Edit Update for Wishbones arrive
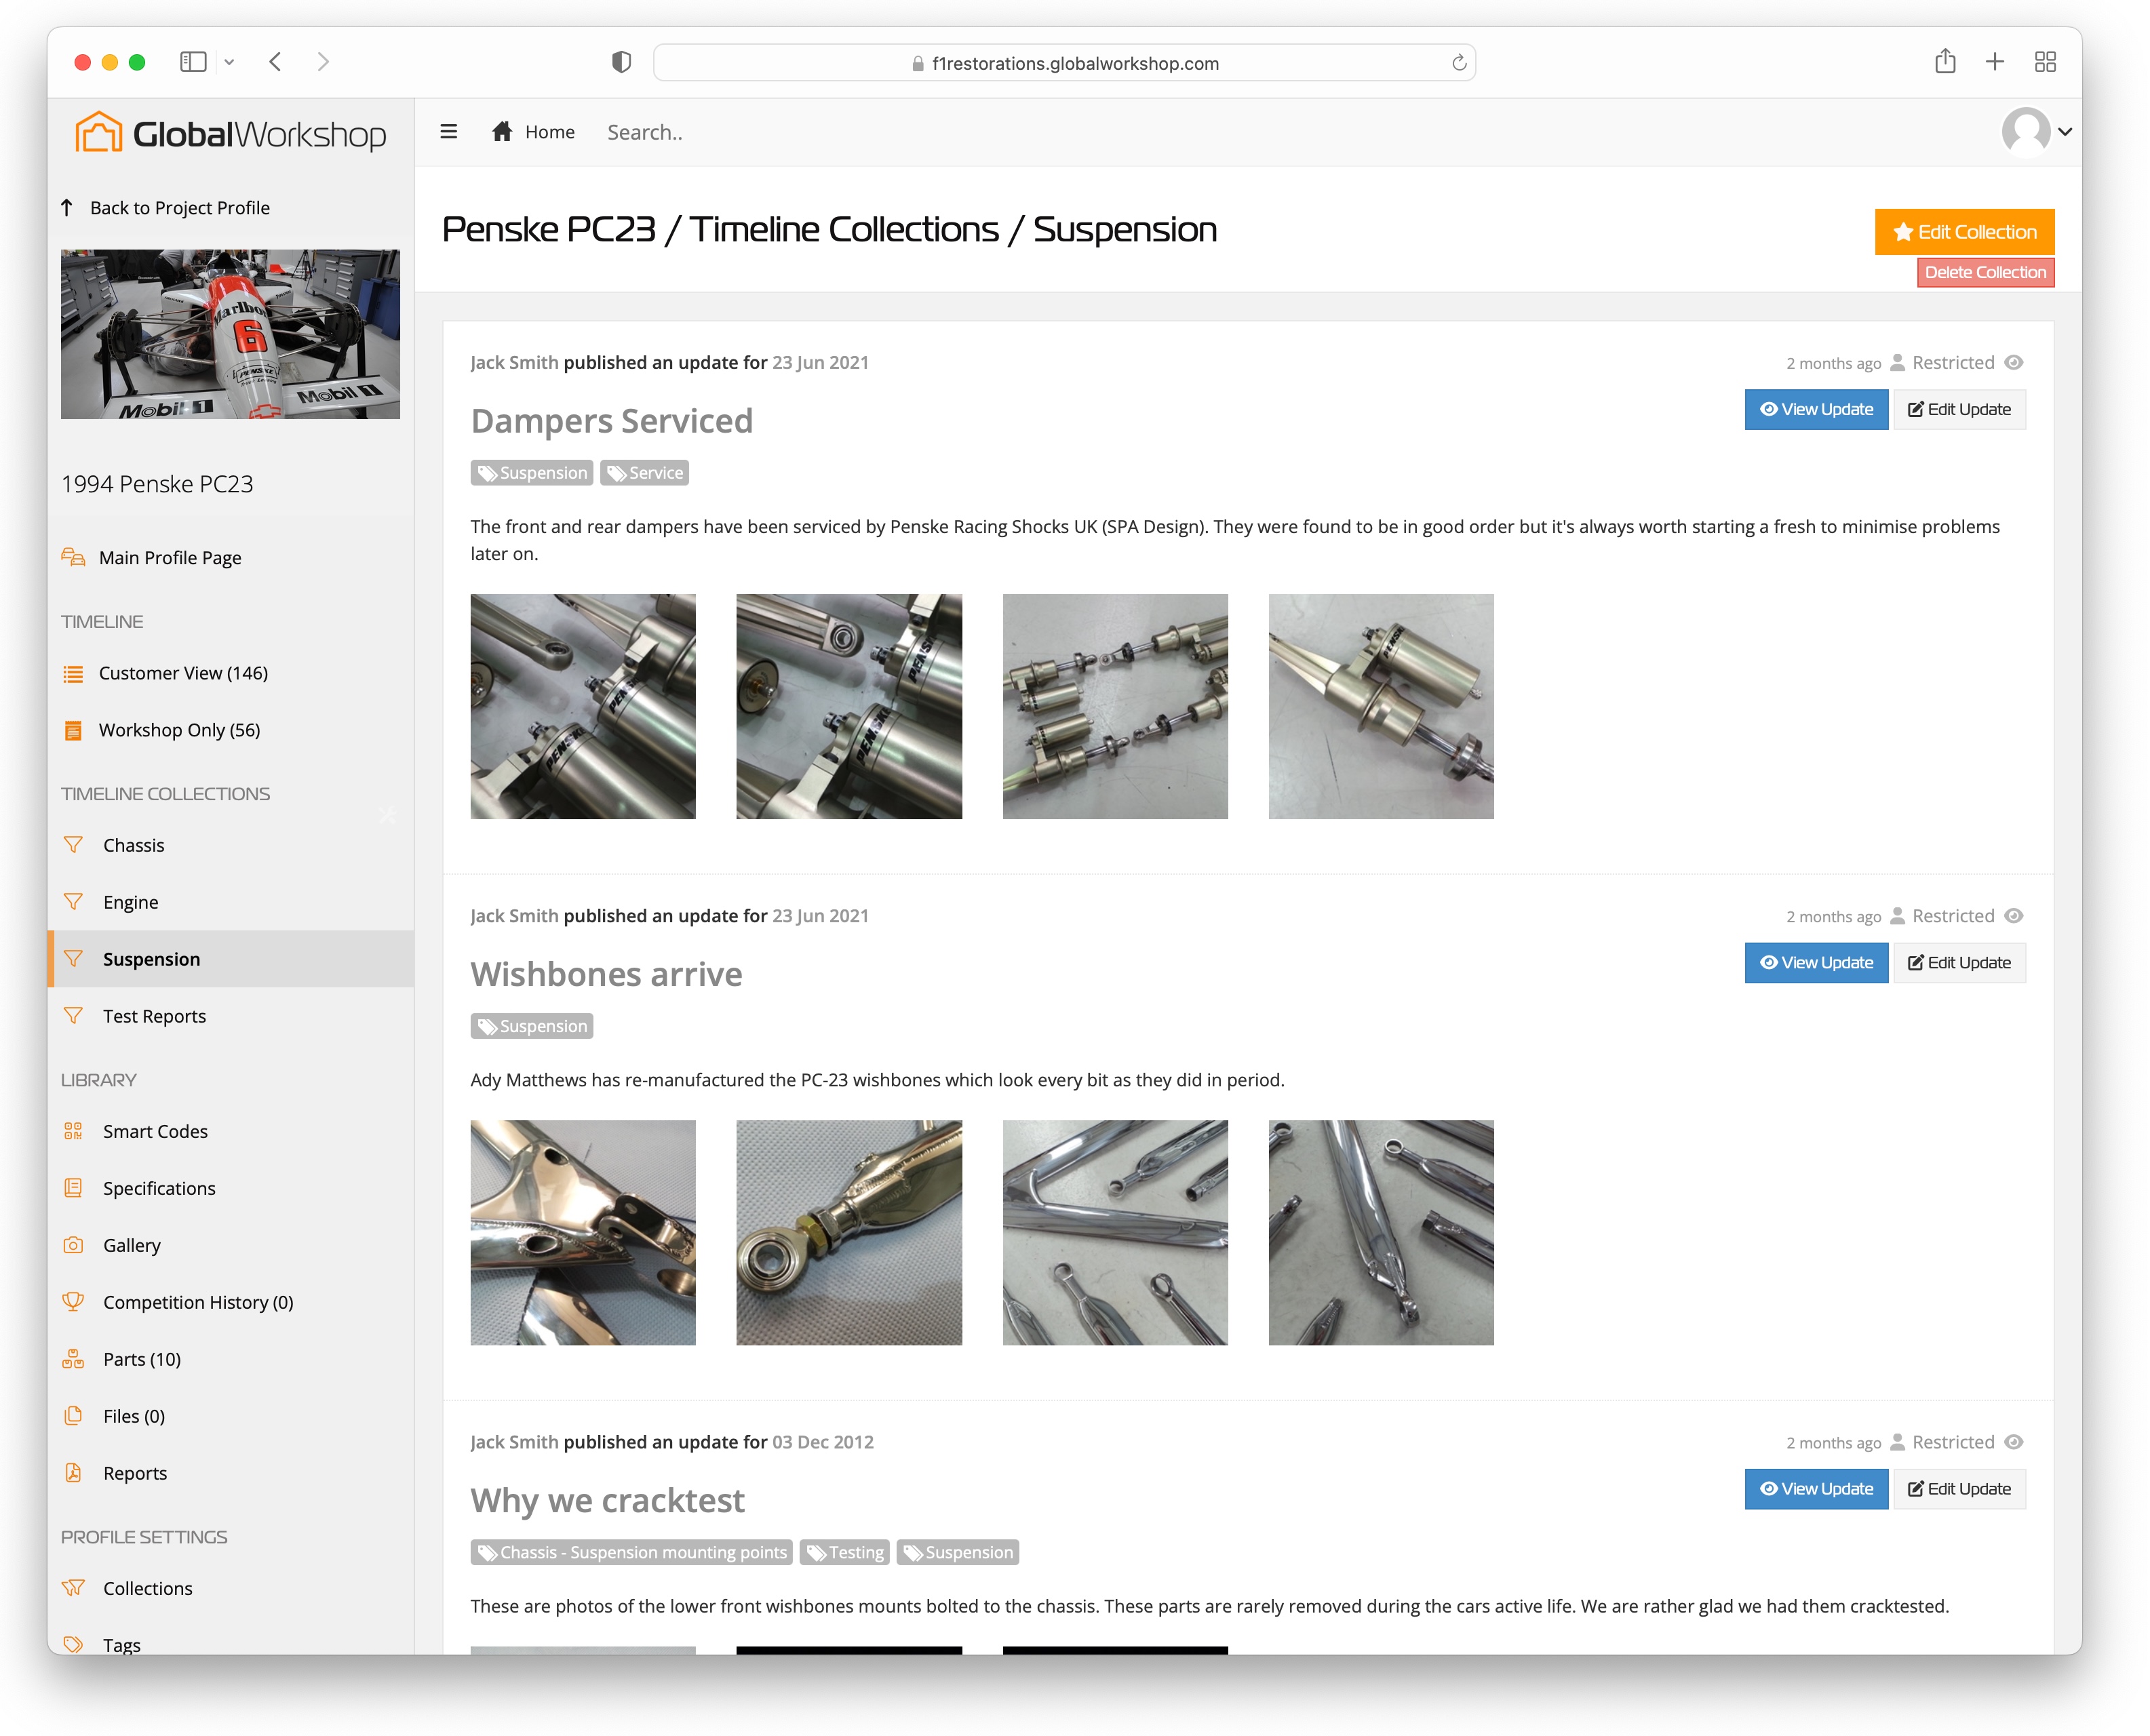Image resolution: width=2150 pixels, height=1736 pixels. click(x=1959, y=963)
